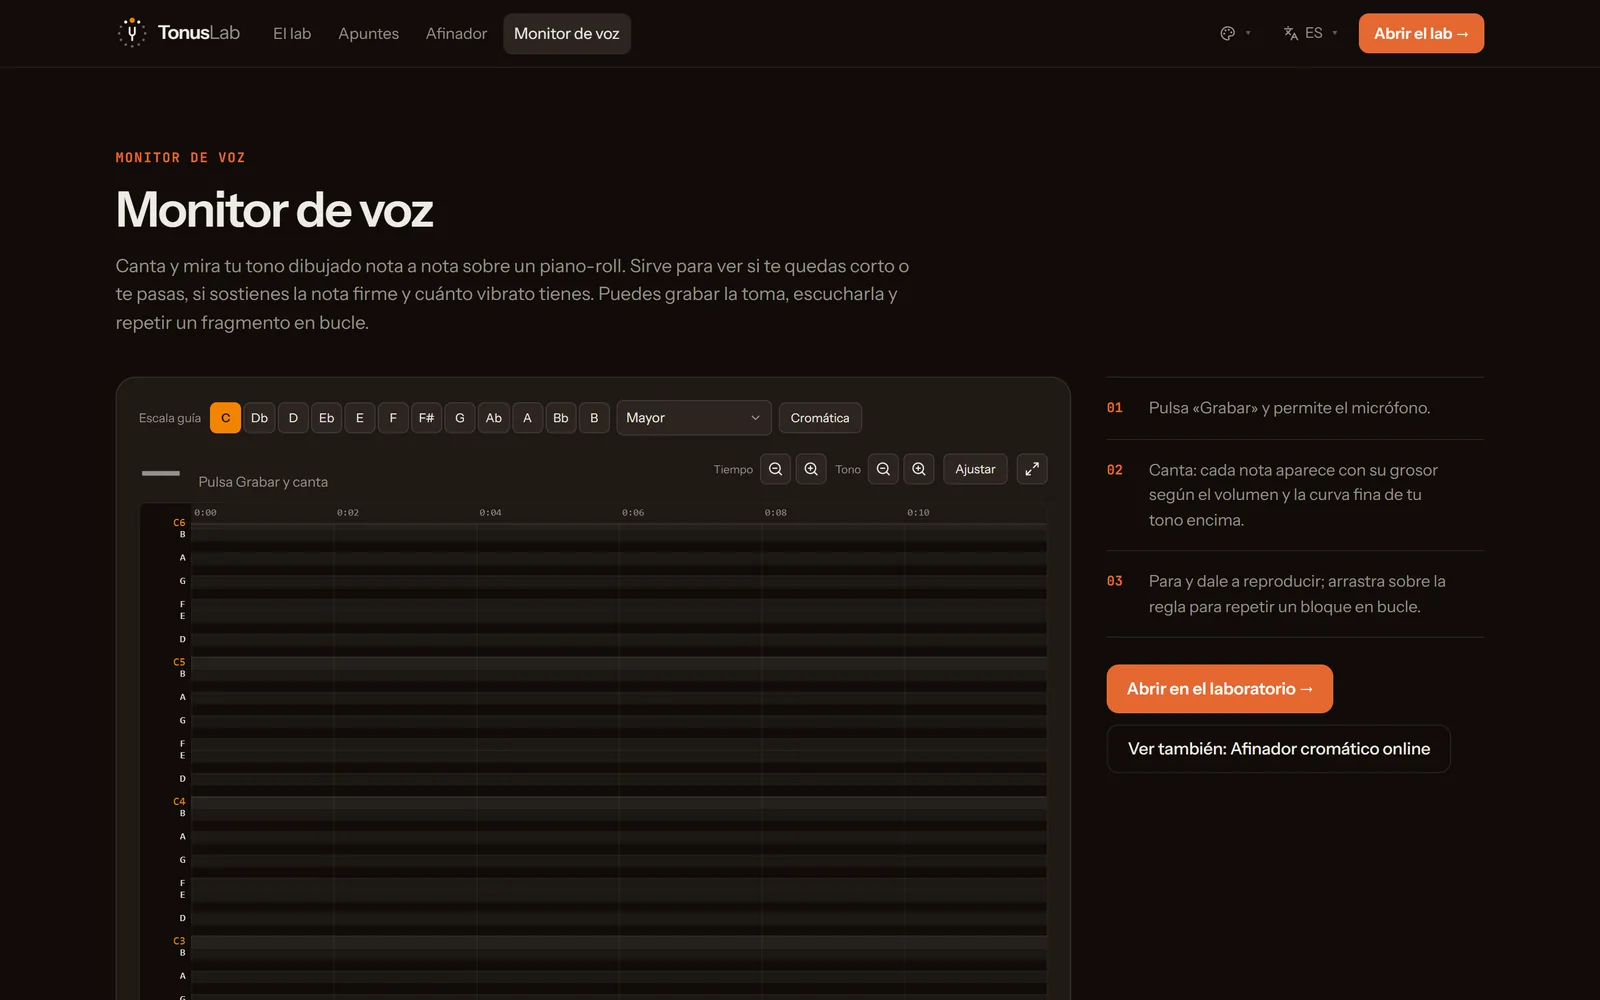Select guide scale root D
The image size is (1600, 1000).
click(293, 418)
